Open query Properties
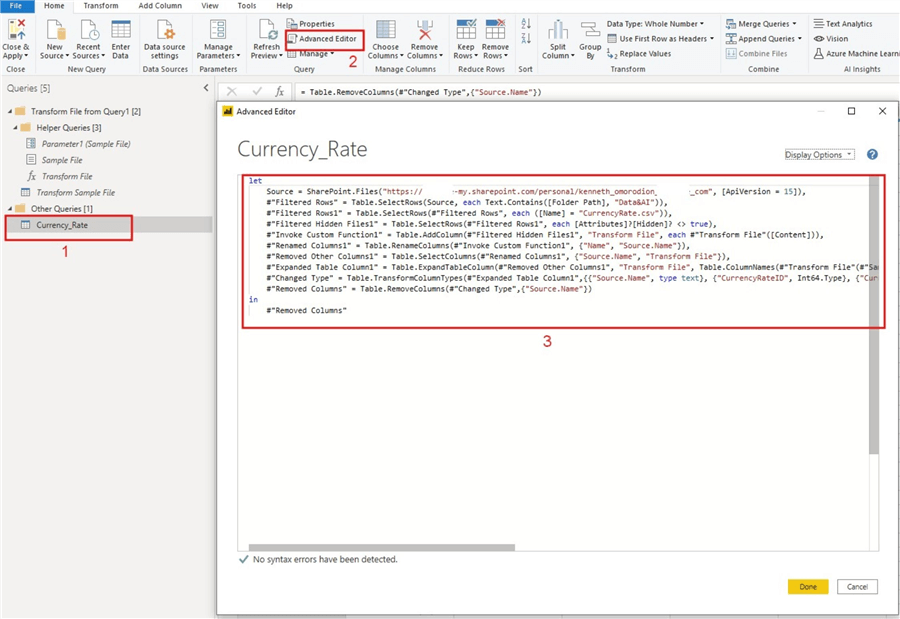The height and width of the screenshot is (619, 900). click(311, 24)
